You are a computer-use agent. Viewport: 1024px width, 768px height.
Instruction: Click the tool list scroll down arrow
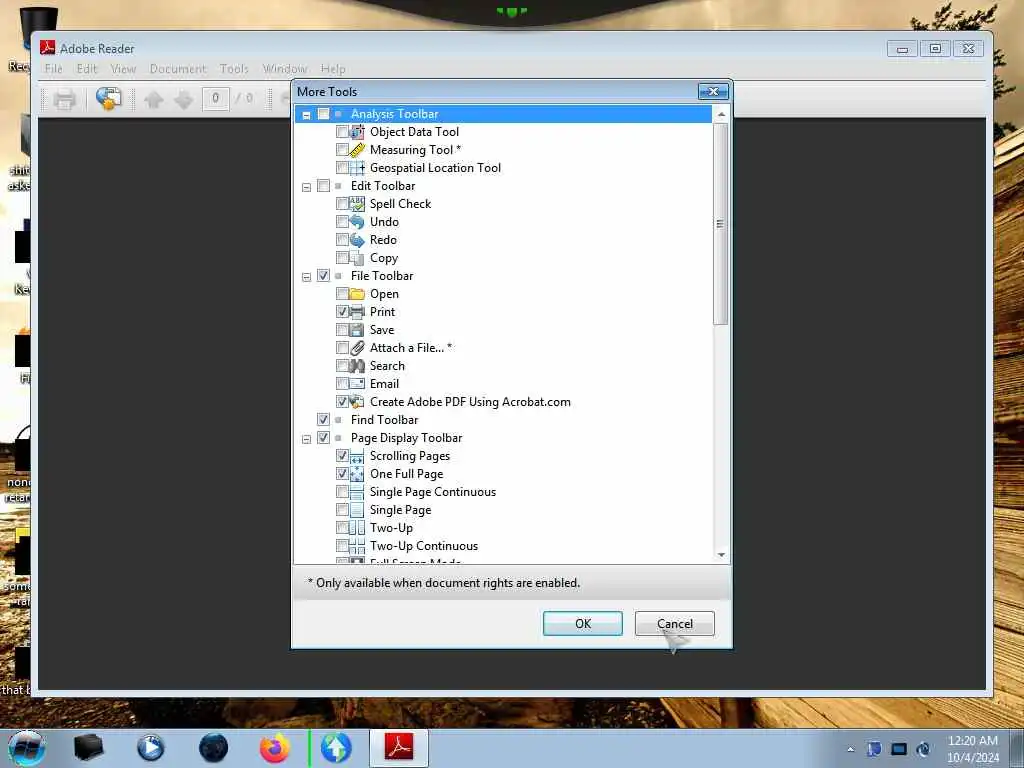pos(721,554)
